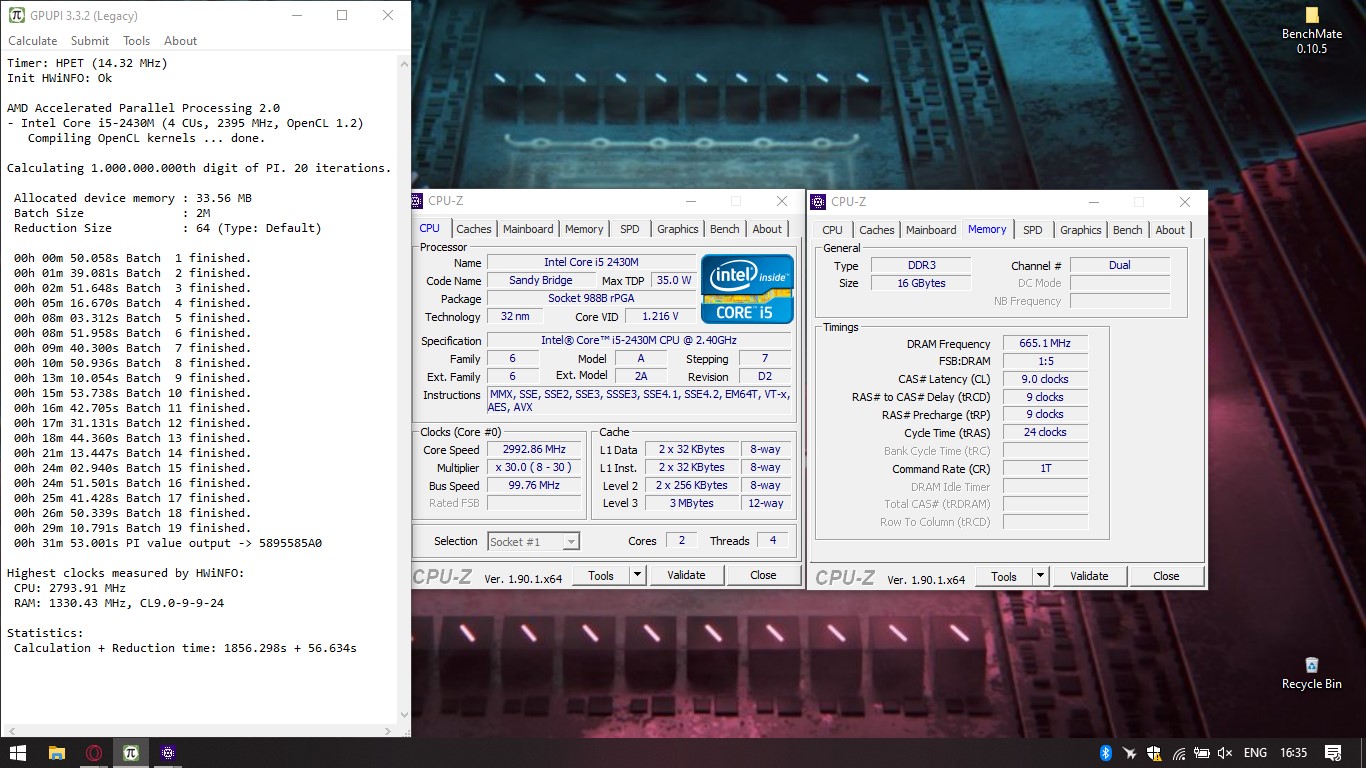This screenshot has width=1366, height=768.
Task: Click Tools button in left CPU-Z
Action: 601,575
